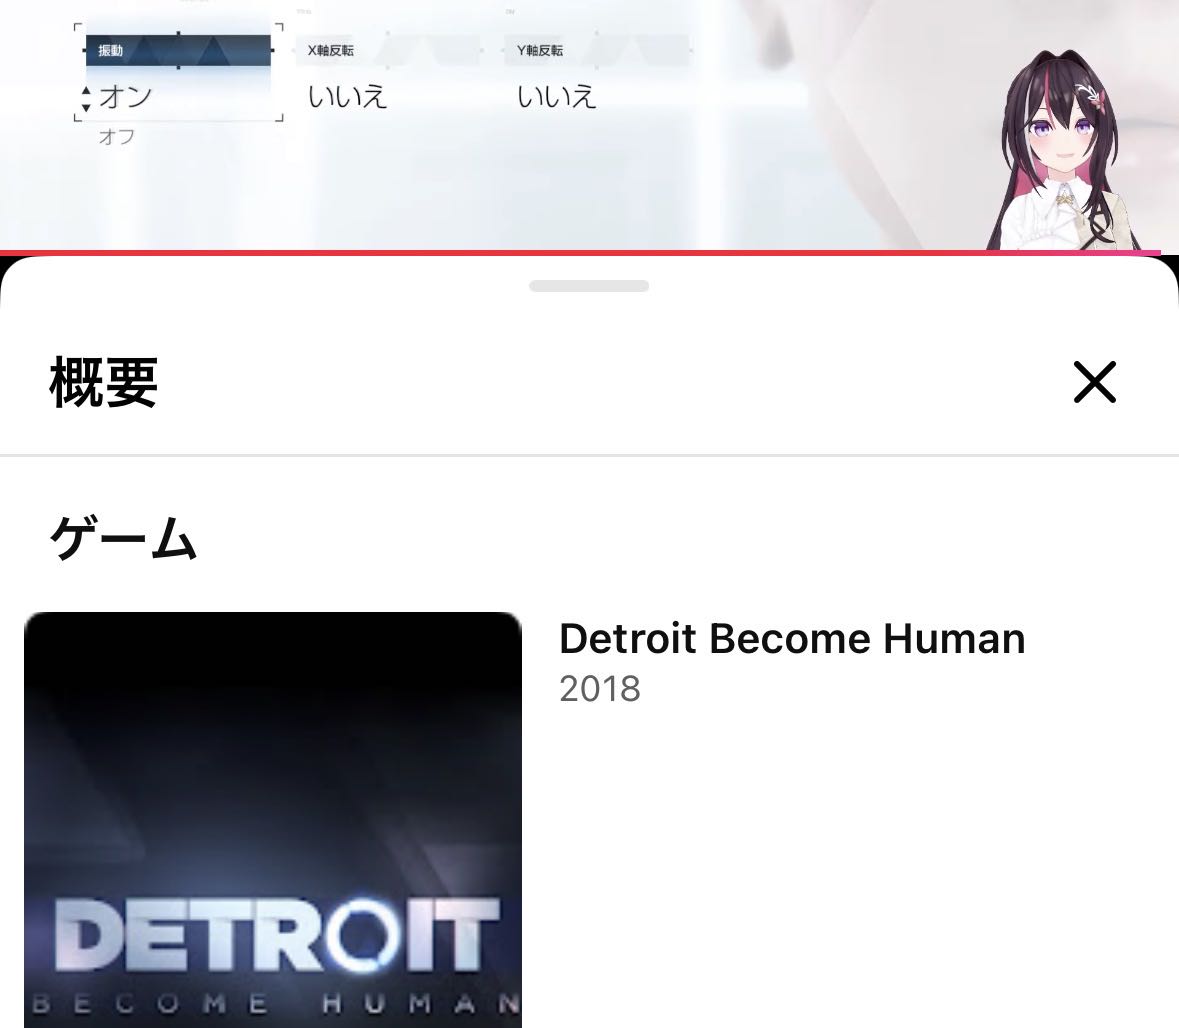Toggle the いいえ value under X軸反転
This screenshot has width=1179, height=1028.
[347, 97]
